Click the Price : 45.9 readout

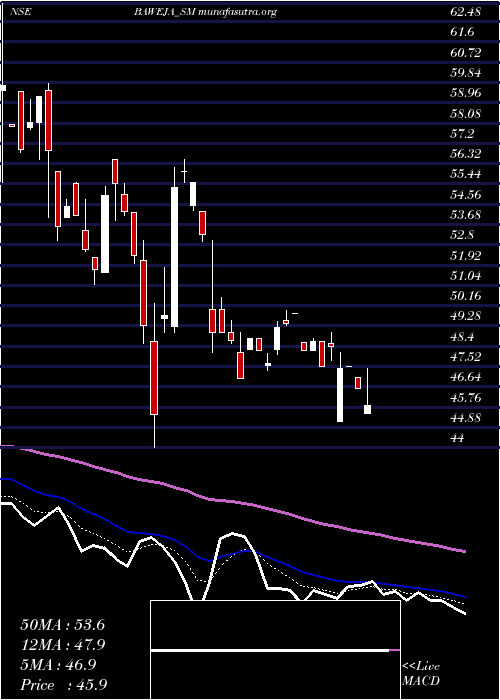tap(63, 685)
